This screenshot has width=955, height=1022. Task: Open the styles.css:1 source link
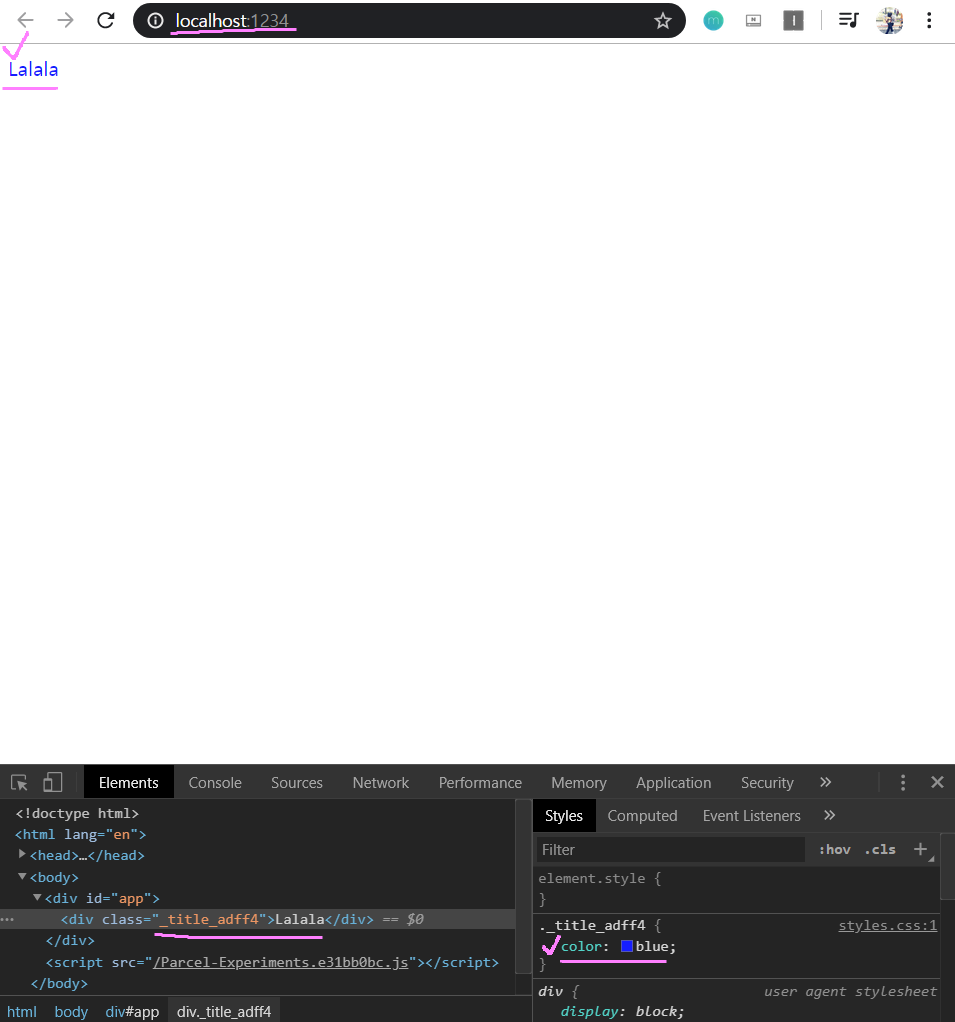887,925
